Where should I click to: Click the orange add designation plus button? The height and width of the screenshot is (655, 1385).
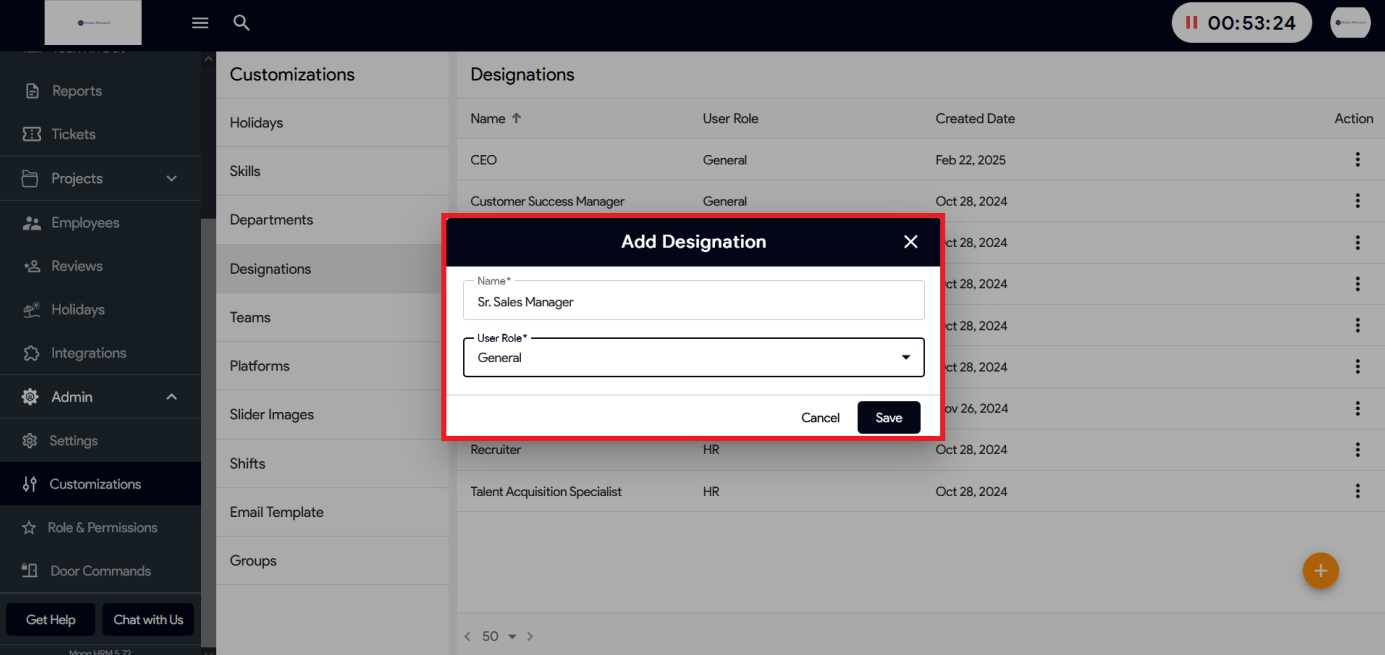pyautogui.click(x=1320, y=570)
